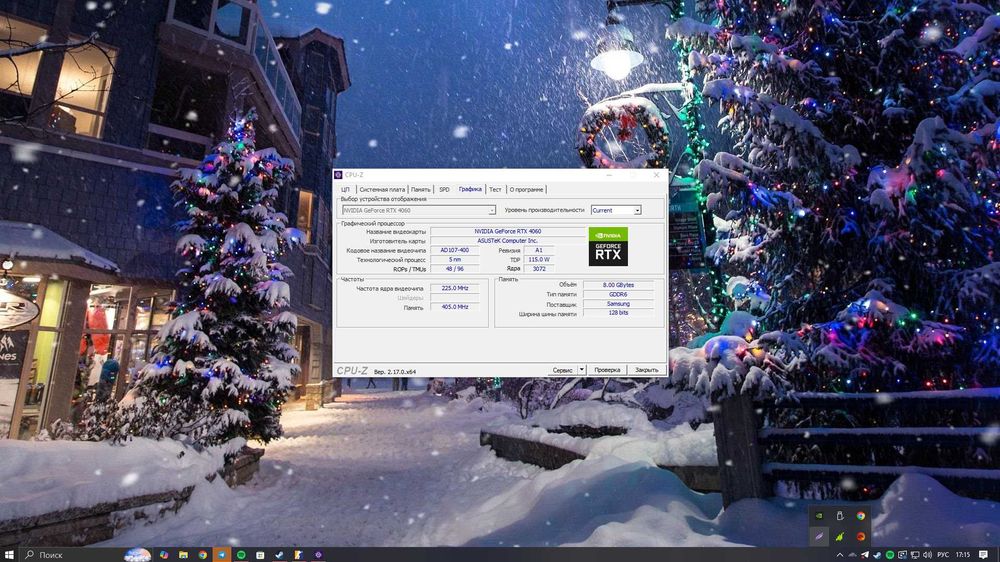Image resolution: width=1000 pixels, height=562 pixels.
Task: Open Chrome pinned next to File Explorer on taskbar
Action: (x=203, y=555)
